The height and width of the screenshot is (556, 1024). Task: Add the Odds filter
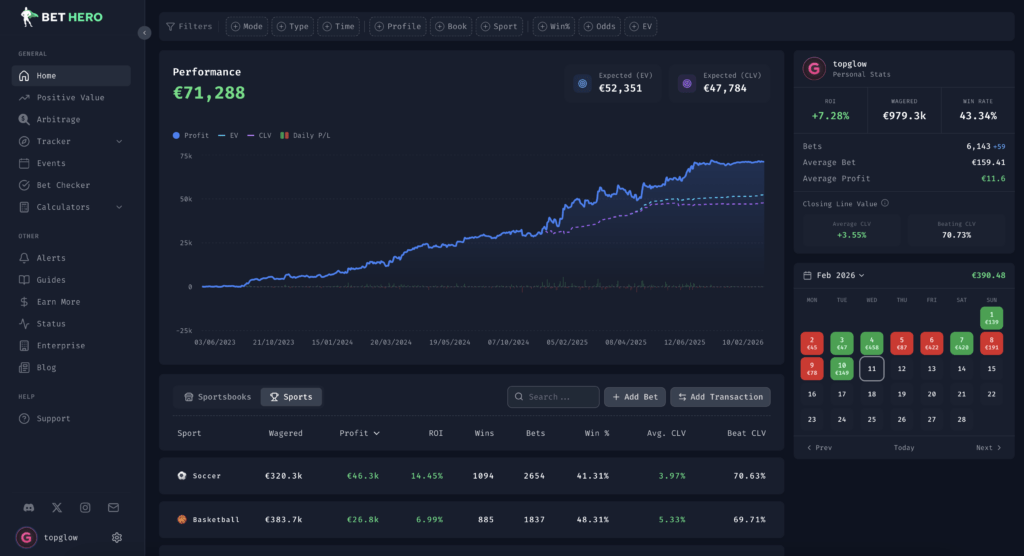[598, 26]
